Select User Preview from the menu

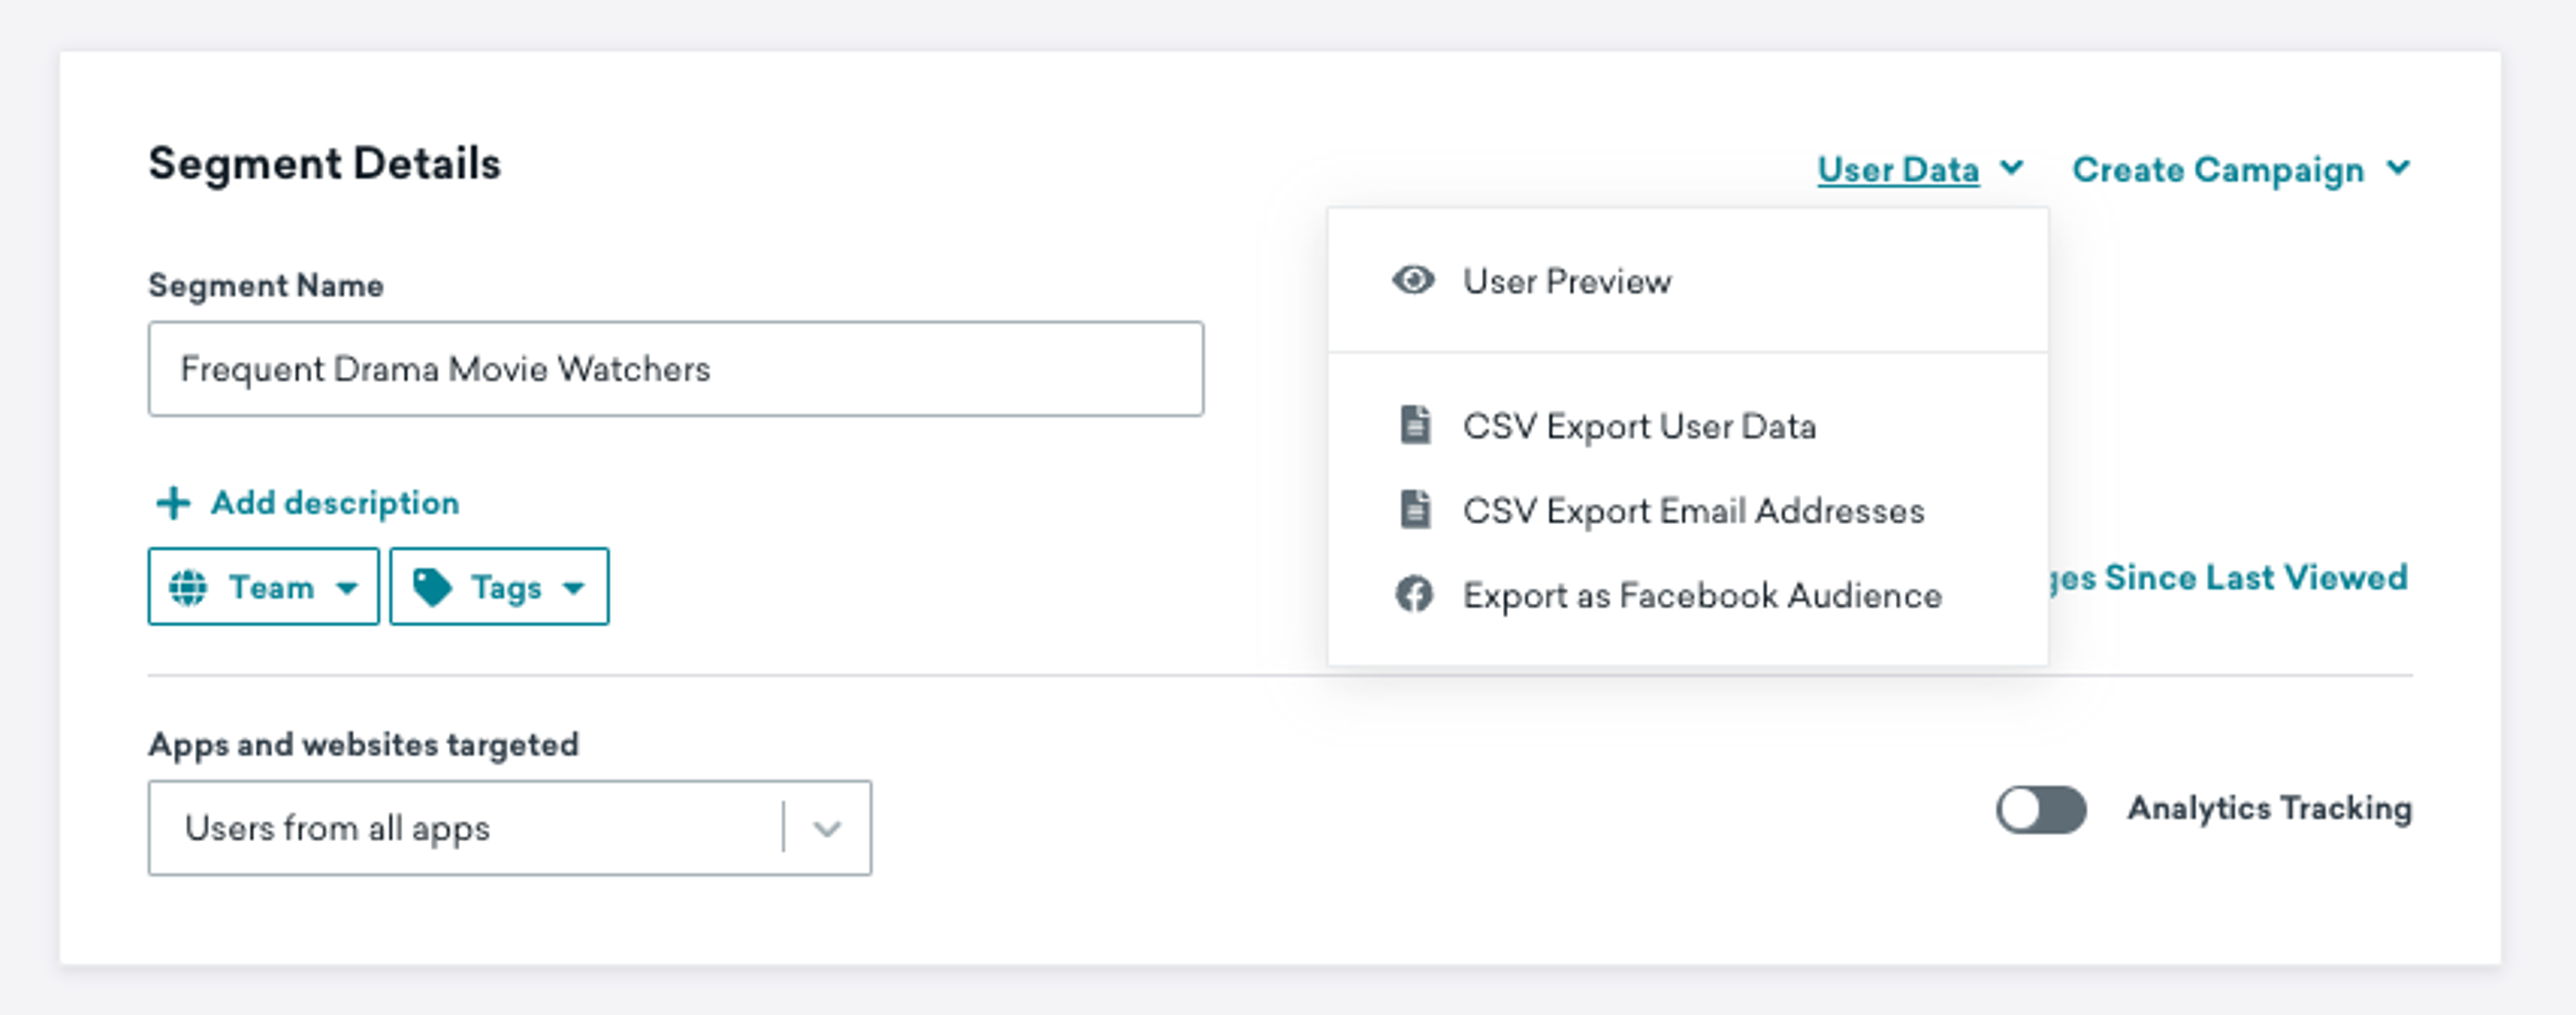click(x=1566, y=282)
